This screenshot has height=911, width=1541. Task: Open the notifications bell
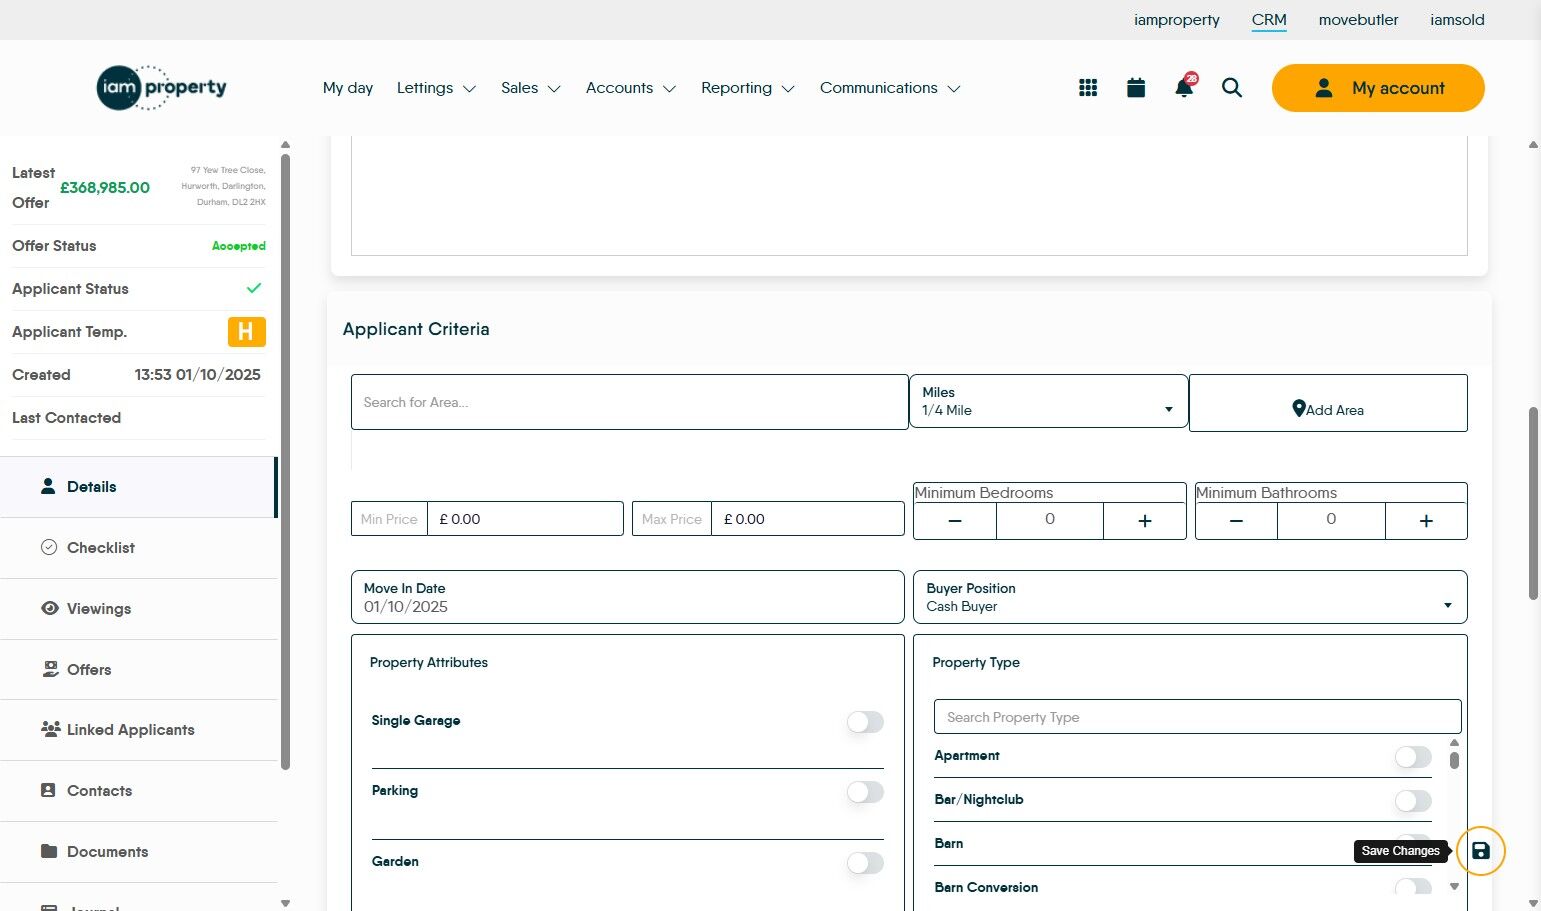click(1184, 88)
